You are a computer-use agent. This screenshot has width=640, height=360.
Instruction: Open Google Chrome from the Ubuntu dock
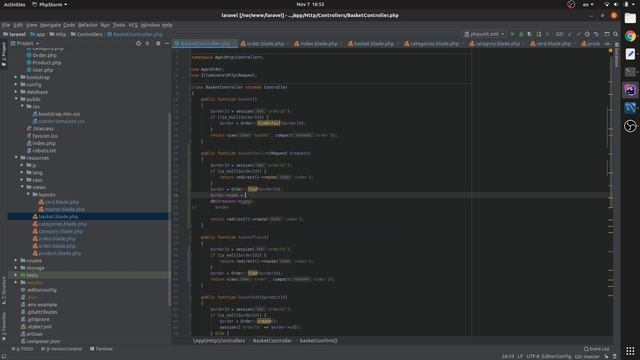(630, 36)
